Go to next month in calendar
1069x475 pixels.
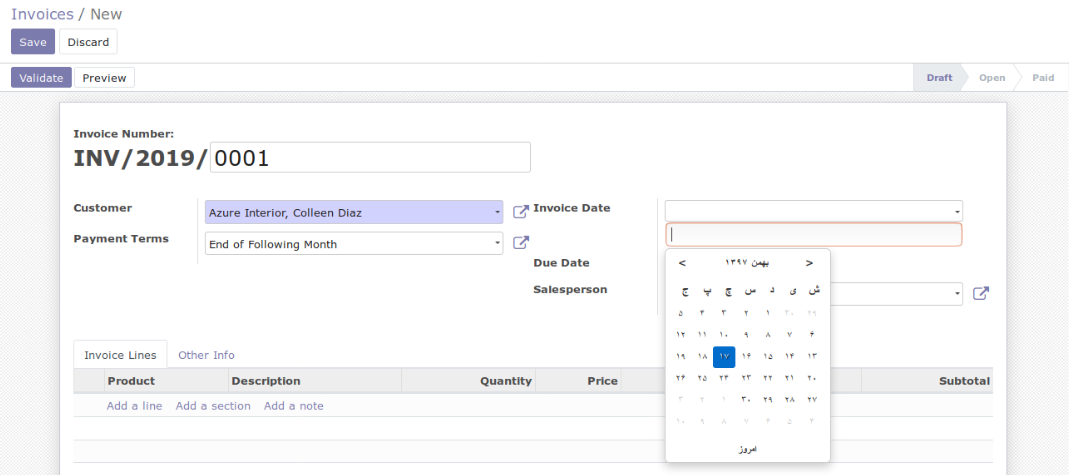click(809, 263)
